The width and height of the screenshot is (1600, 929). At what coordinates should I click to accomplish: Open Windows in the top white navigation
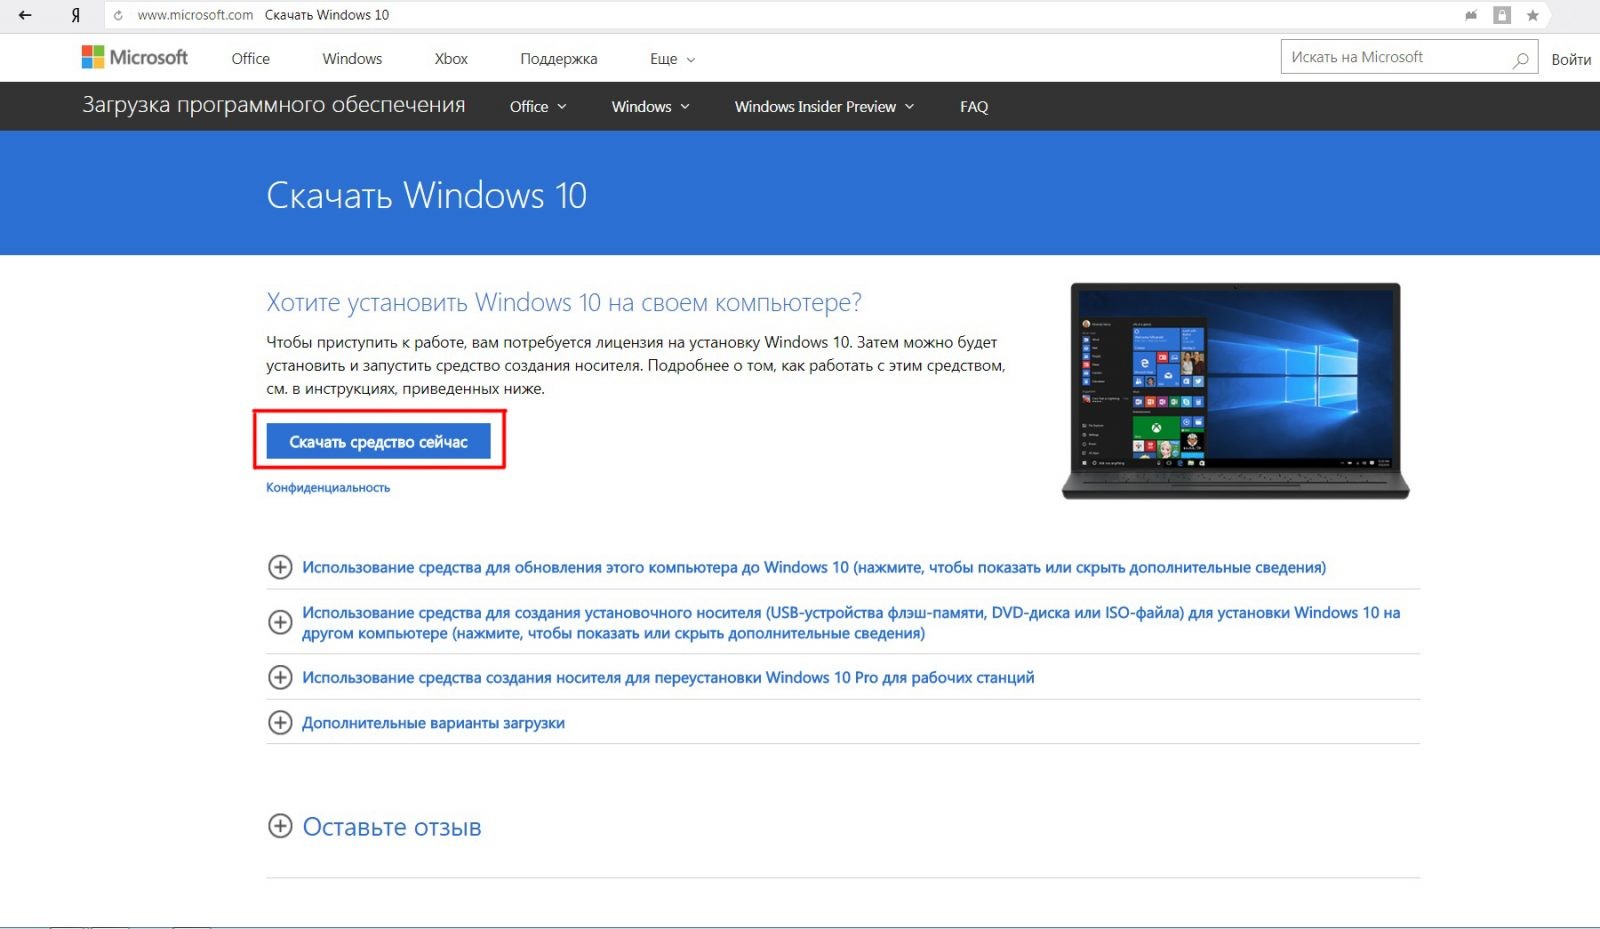click(x=352, y=58)
